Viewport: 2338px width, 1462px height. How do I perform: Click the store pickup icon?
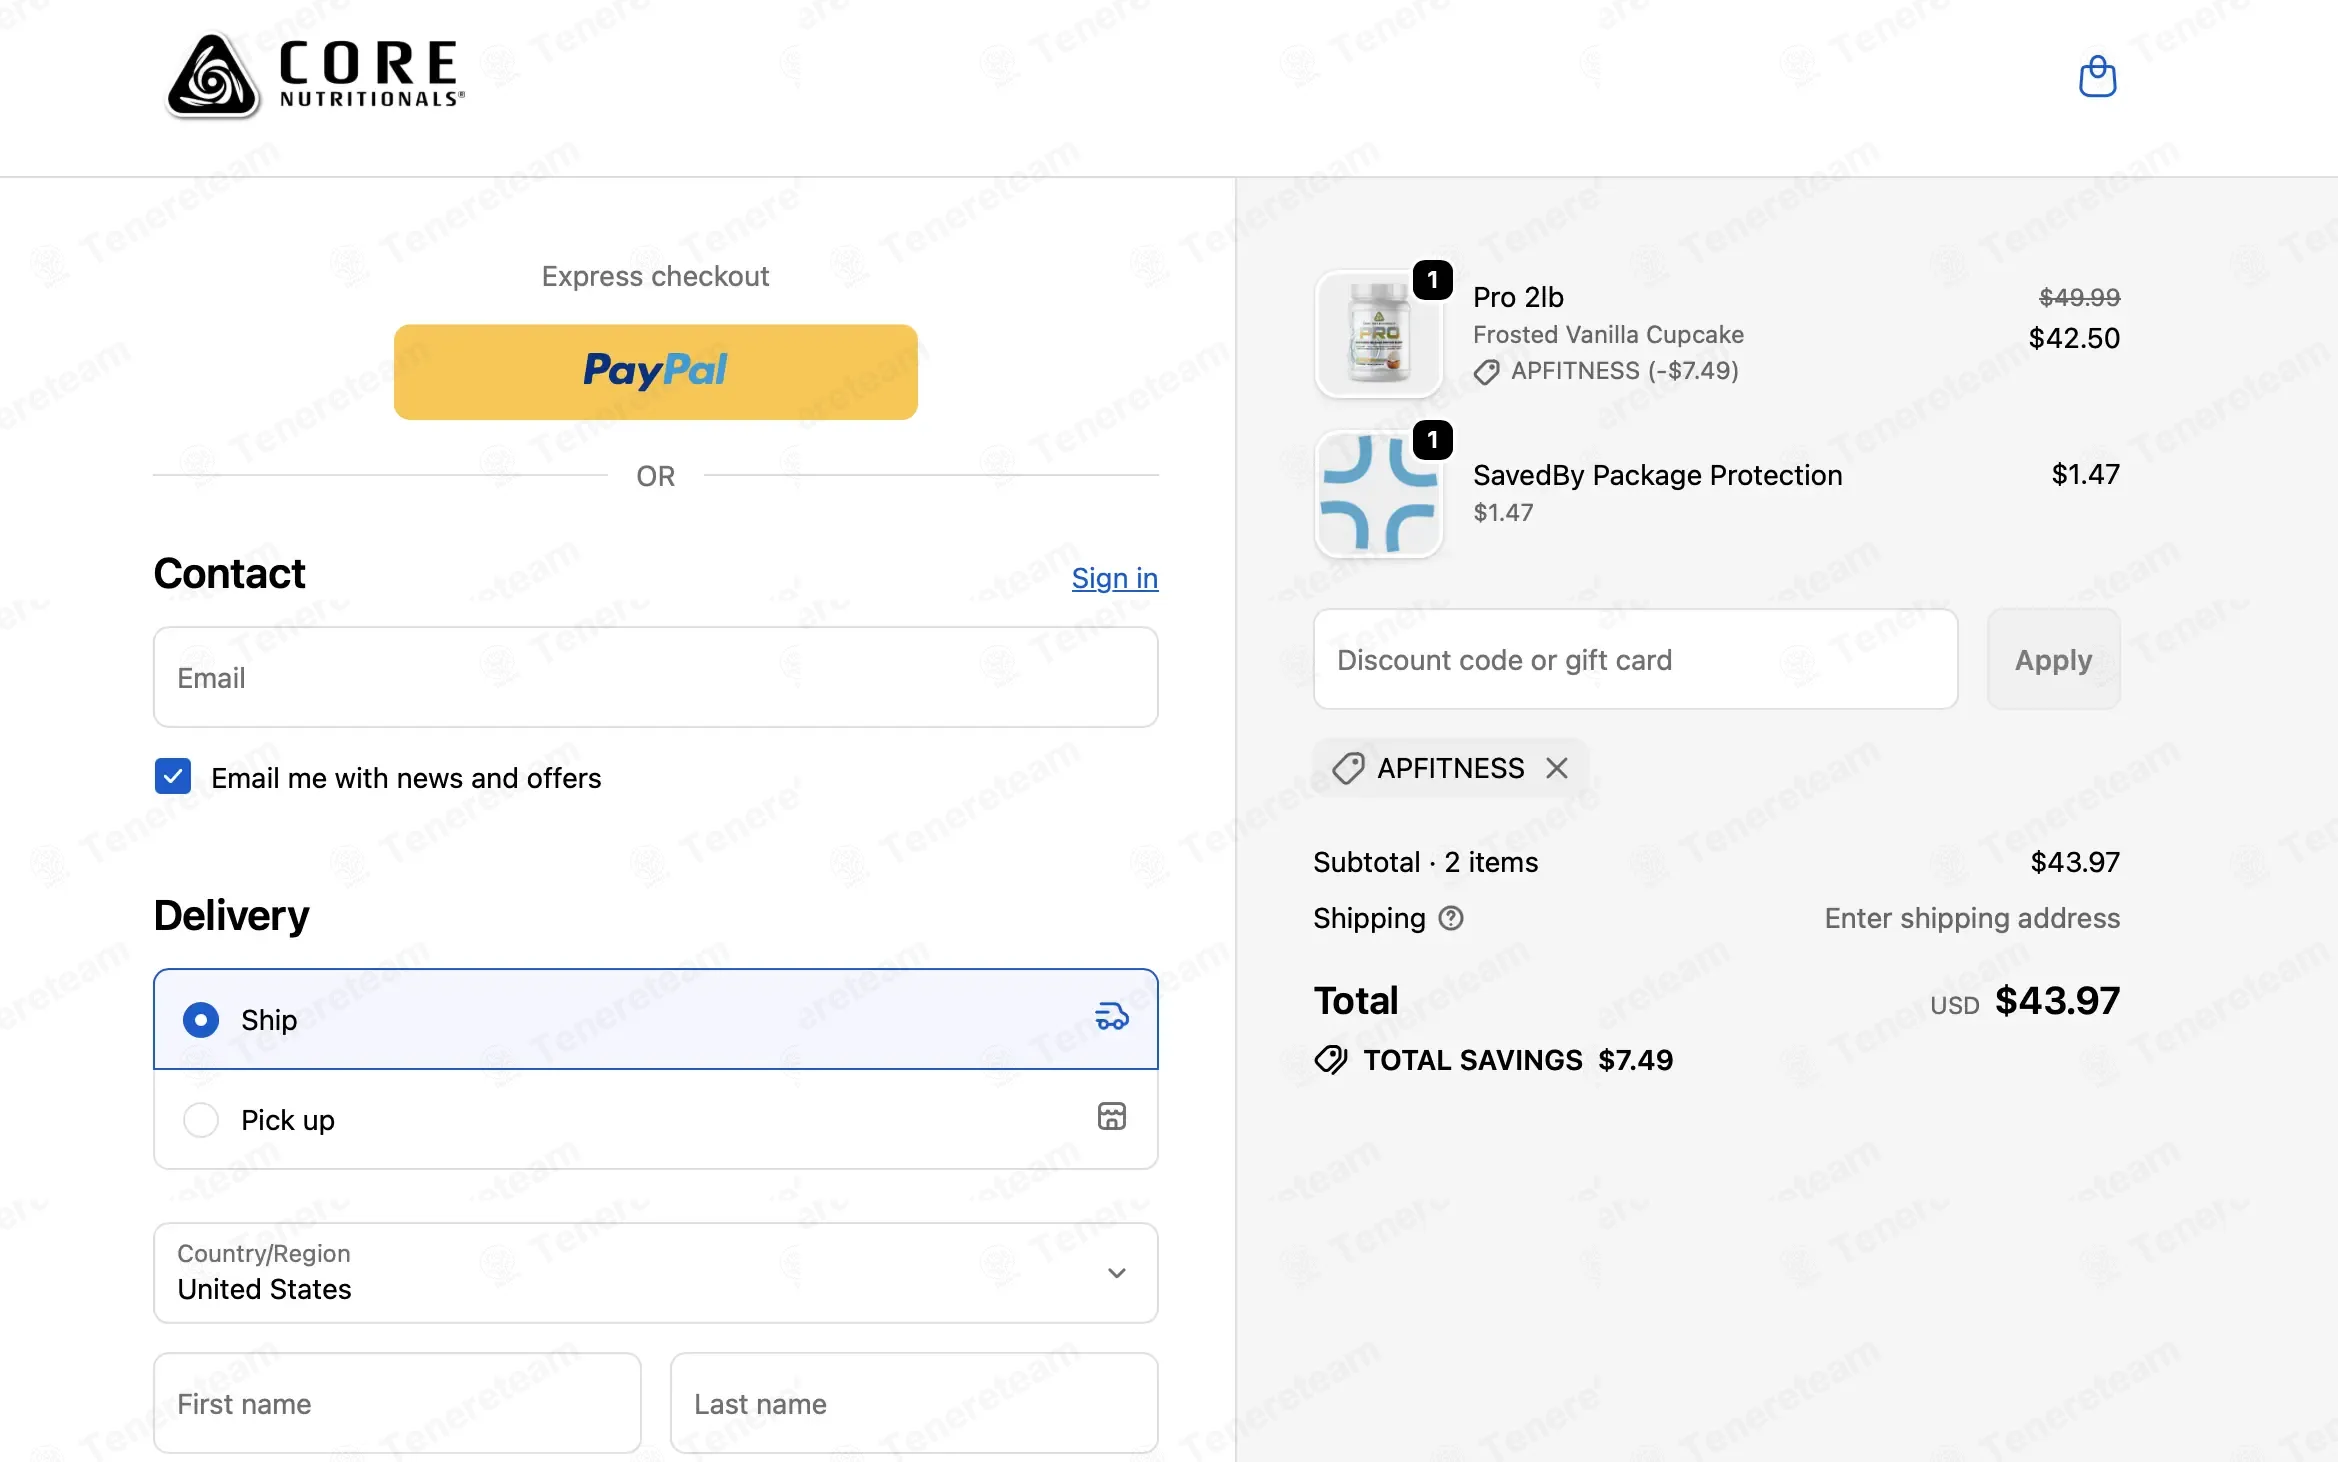[1111, 1116]
